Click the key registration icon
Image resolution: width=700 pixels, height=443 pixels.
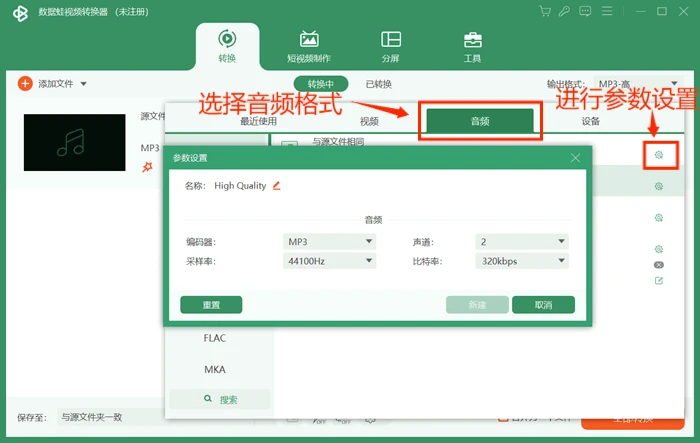[564, 11]
